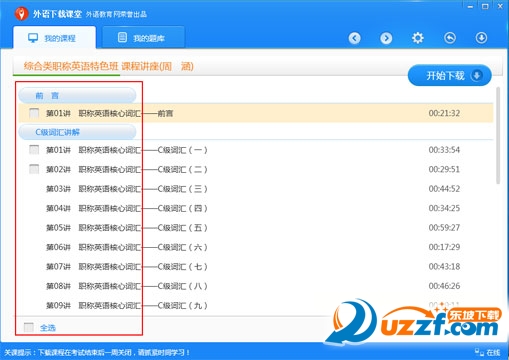Tick checkbox for C级词汇（二）lesson
509x360 pixels.
pos(34,169)
